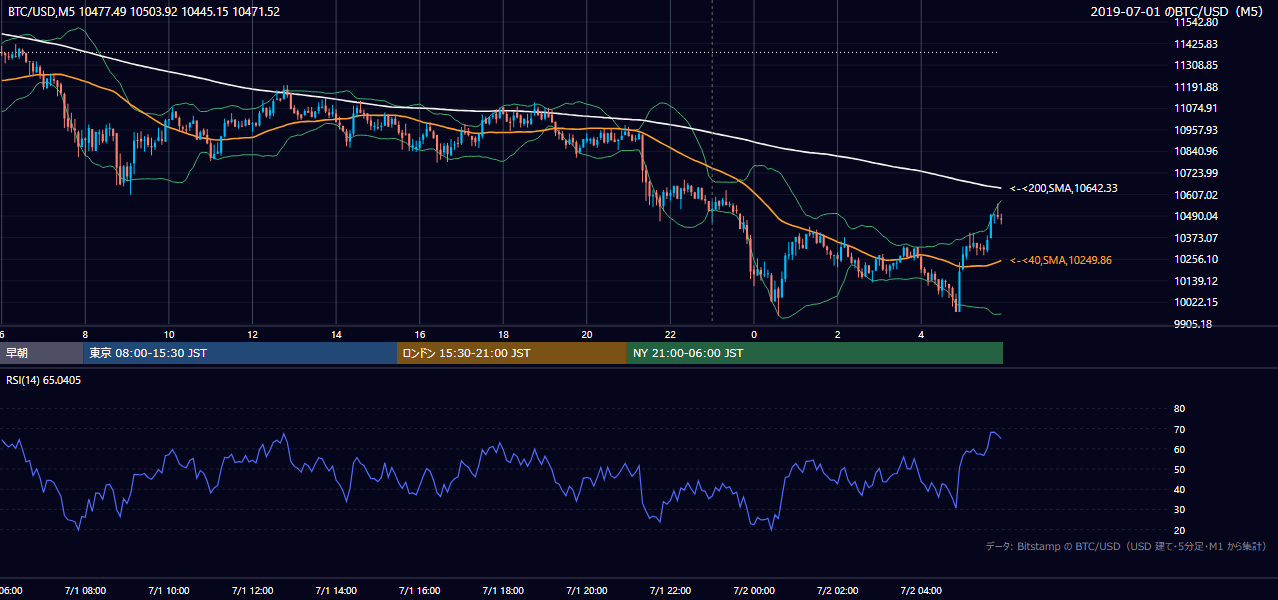
Task: Click the 10256.10 price axis value
Action: (1196, 259)
